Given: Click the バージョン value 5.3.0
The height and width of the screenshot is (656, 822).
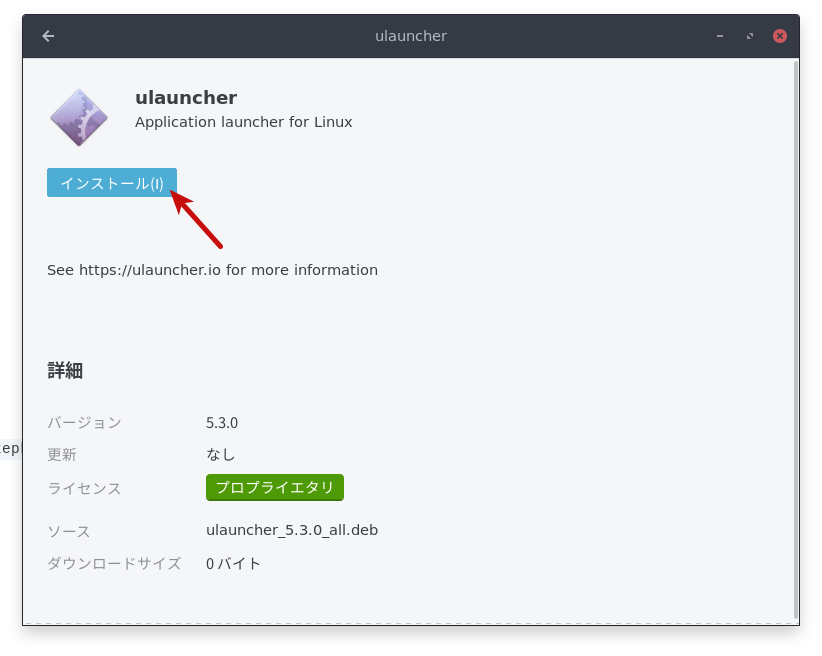Looking at the screenshot, I should pyautogui.click(x=222, y=422).
